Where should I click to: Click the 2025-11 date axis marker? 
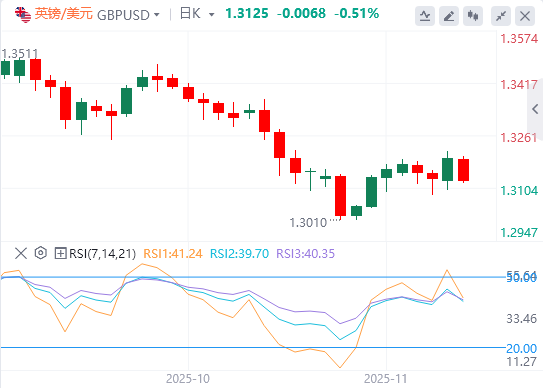pos(386,379)
